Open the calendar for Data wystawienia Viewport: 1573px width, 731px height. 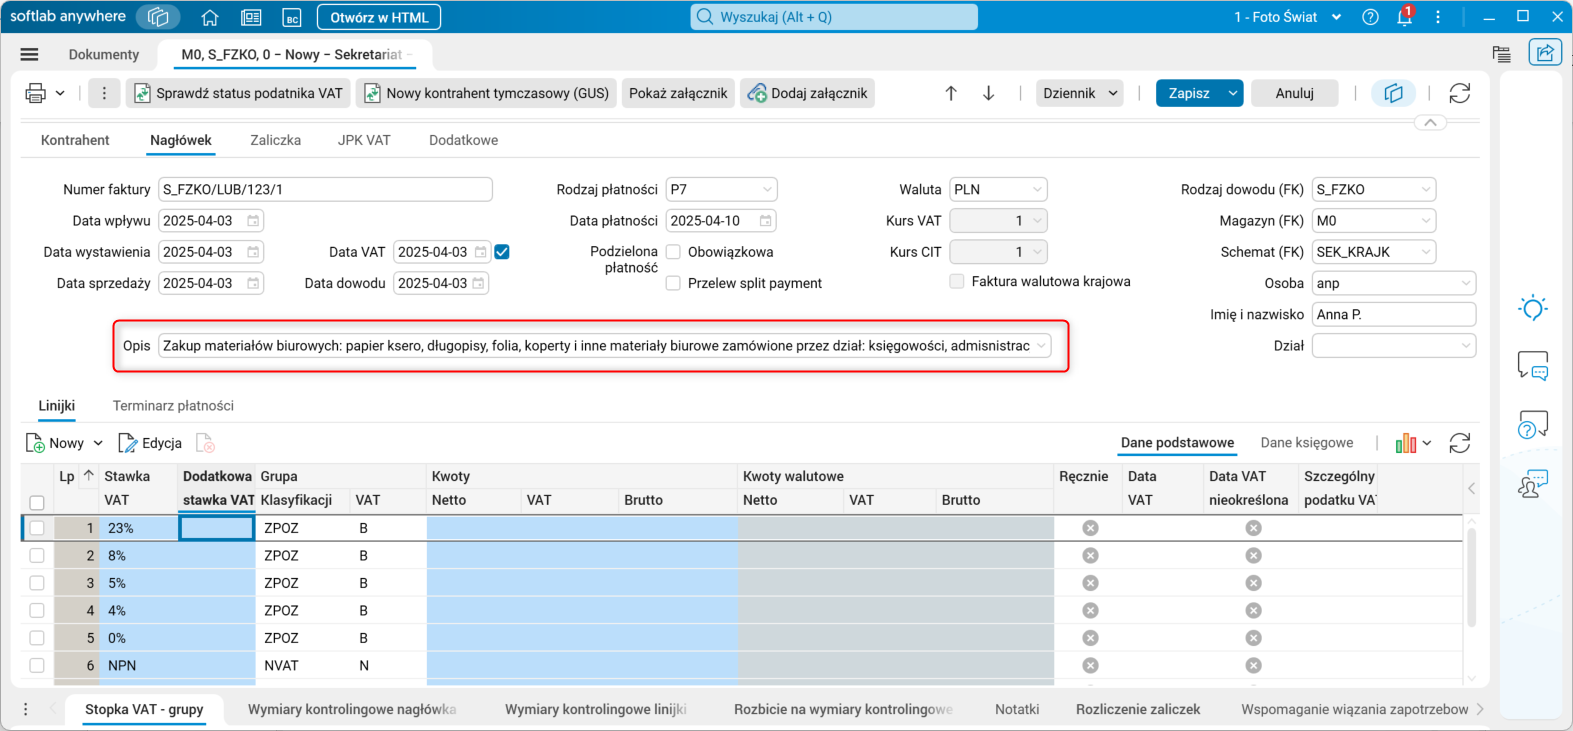click(254, 252)
